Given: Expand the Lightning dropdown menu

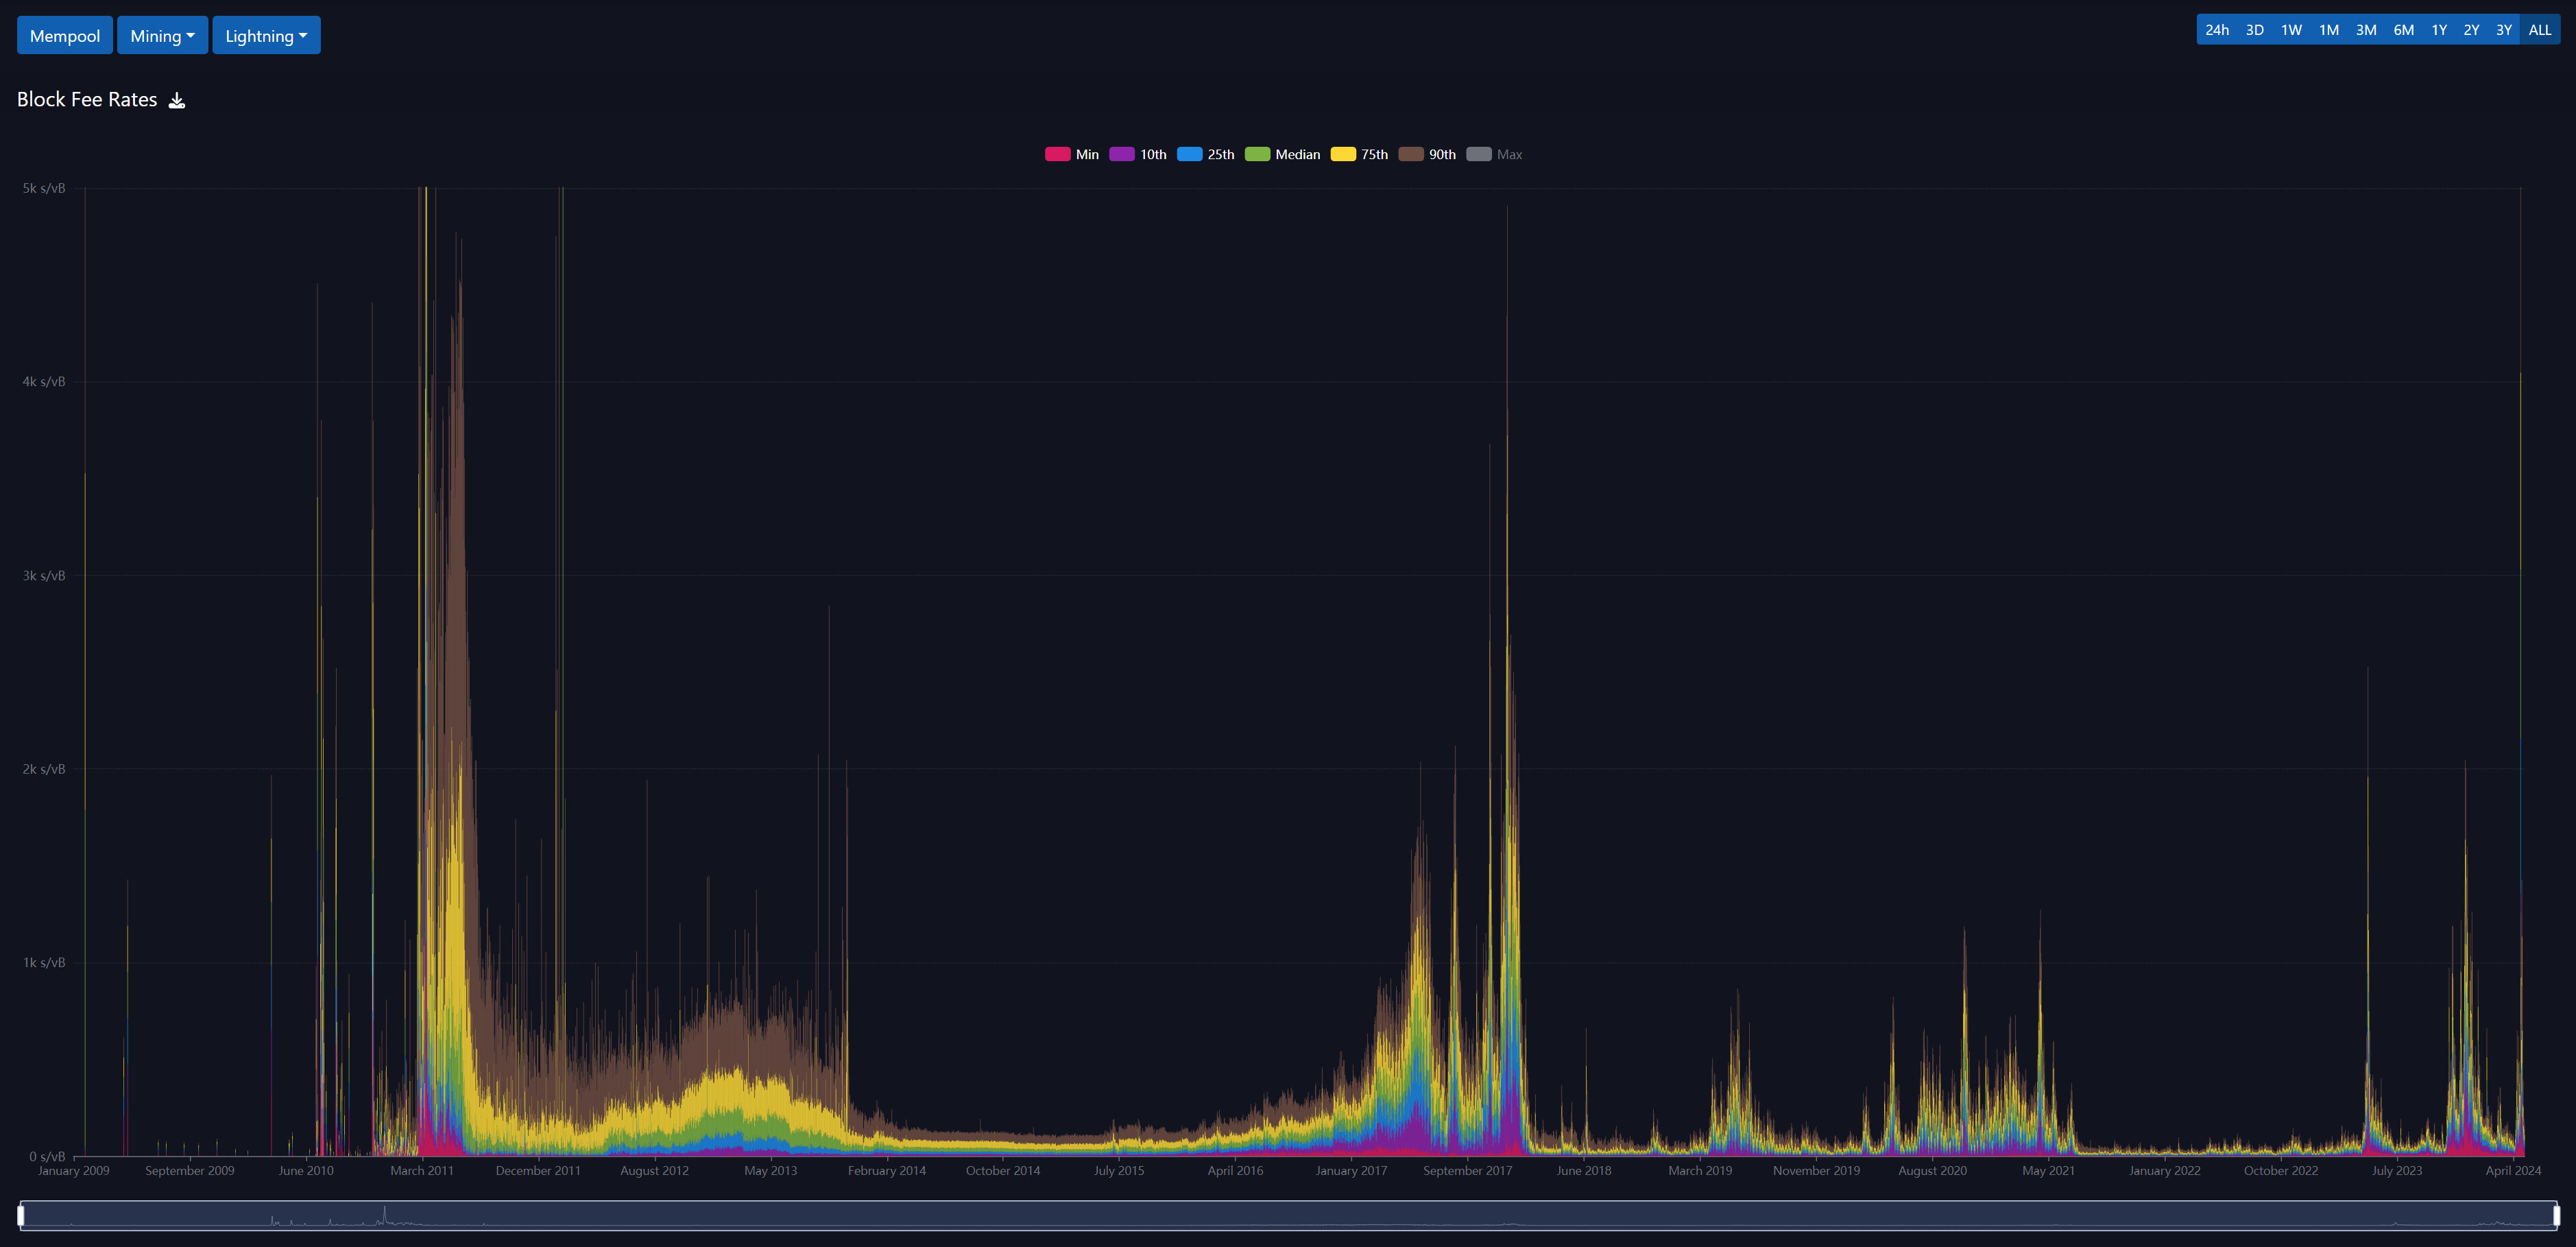Looking at the screenshot, I should point(266,36).
